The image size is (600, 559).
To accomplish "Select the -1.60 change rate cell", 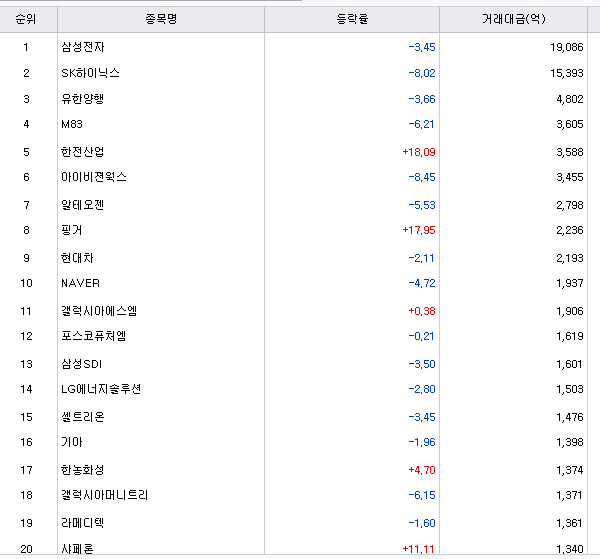I will coord(422,523).
